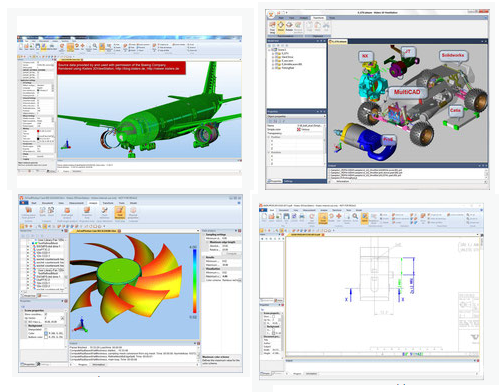Screen dimensions: 499x392
Task: Click red notice banner in airplane window
Action: [121, 68]
